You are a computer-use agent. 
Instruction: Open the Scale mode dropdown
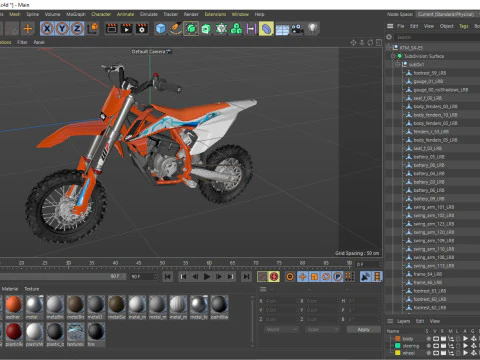tap(322, 329)
